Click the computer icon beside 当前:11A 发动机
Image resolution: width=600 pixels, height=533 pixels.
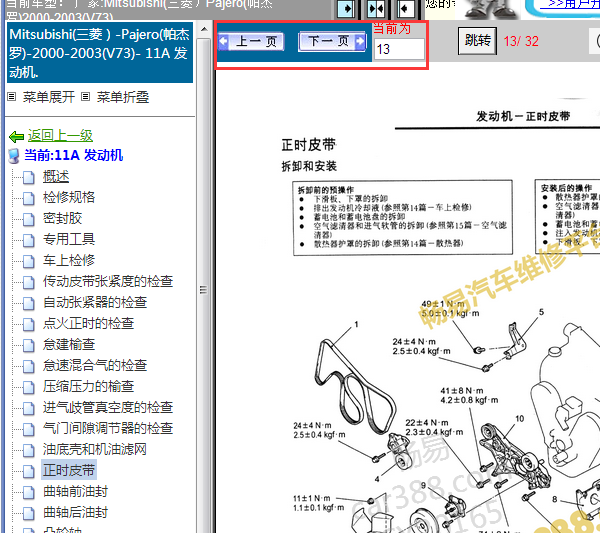pyautogui.click(x=14, y=156)
